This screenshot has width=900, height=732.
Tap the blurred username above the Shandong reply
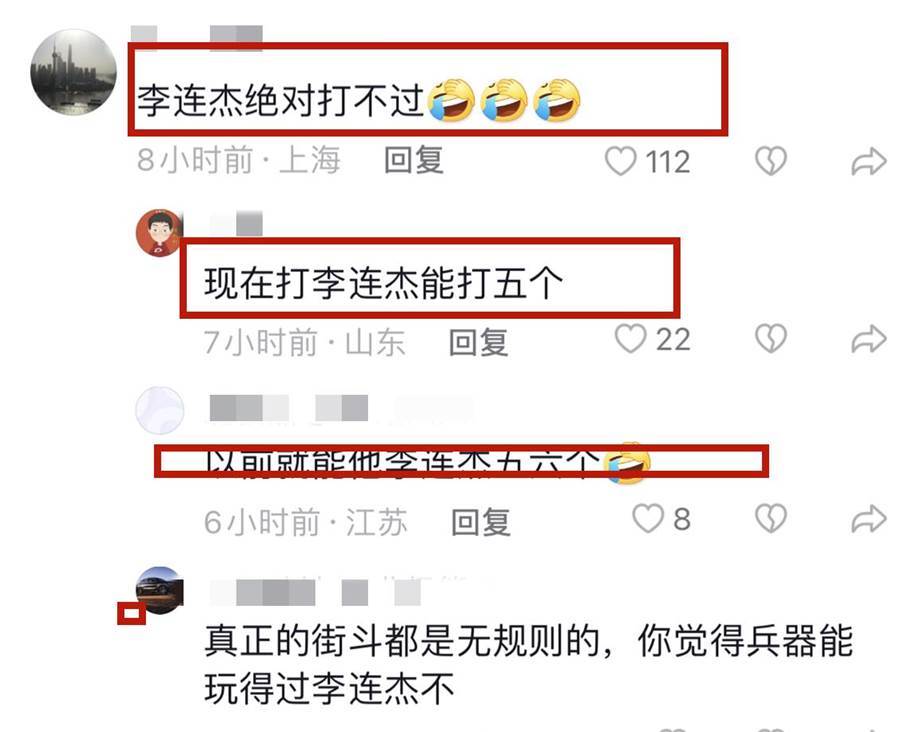236,223
